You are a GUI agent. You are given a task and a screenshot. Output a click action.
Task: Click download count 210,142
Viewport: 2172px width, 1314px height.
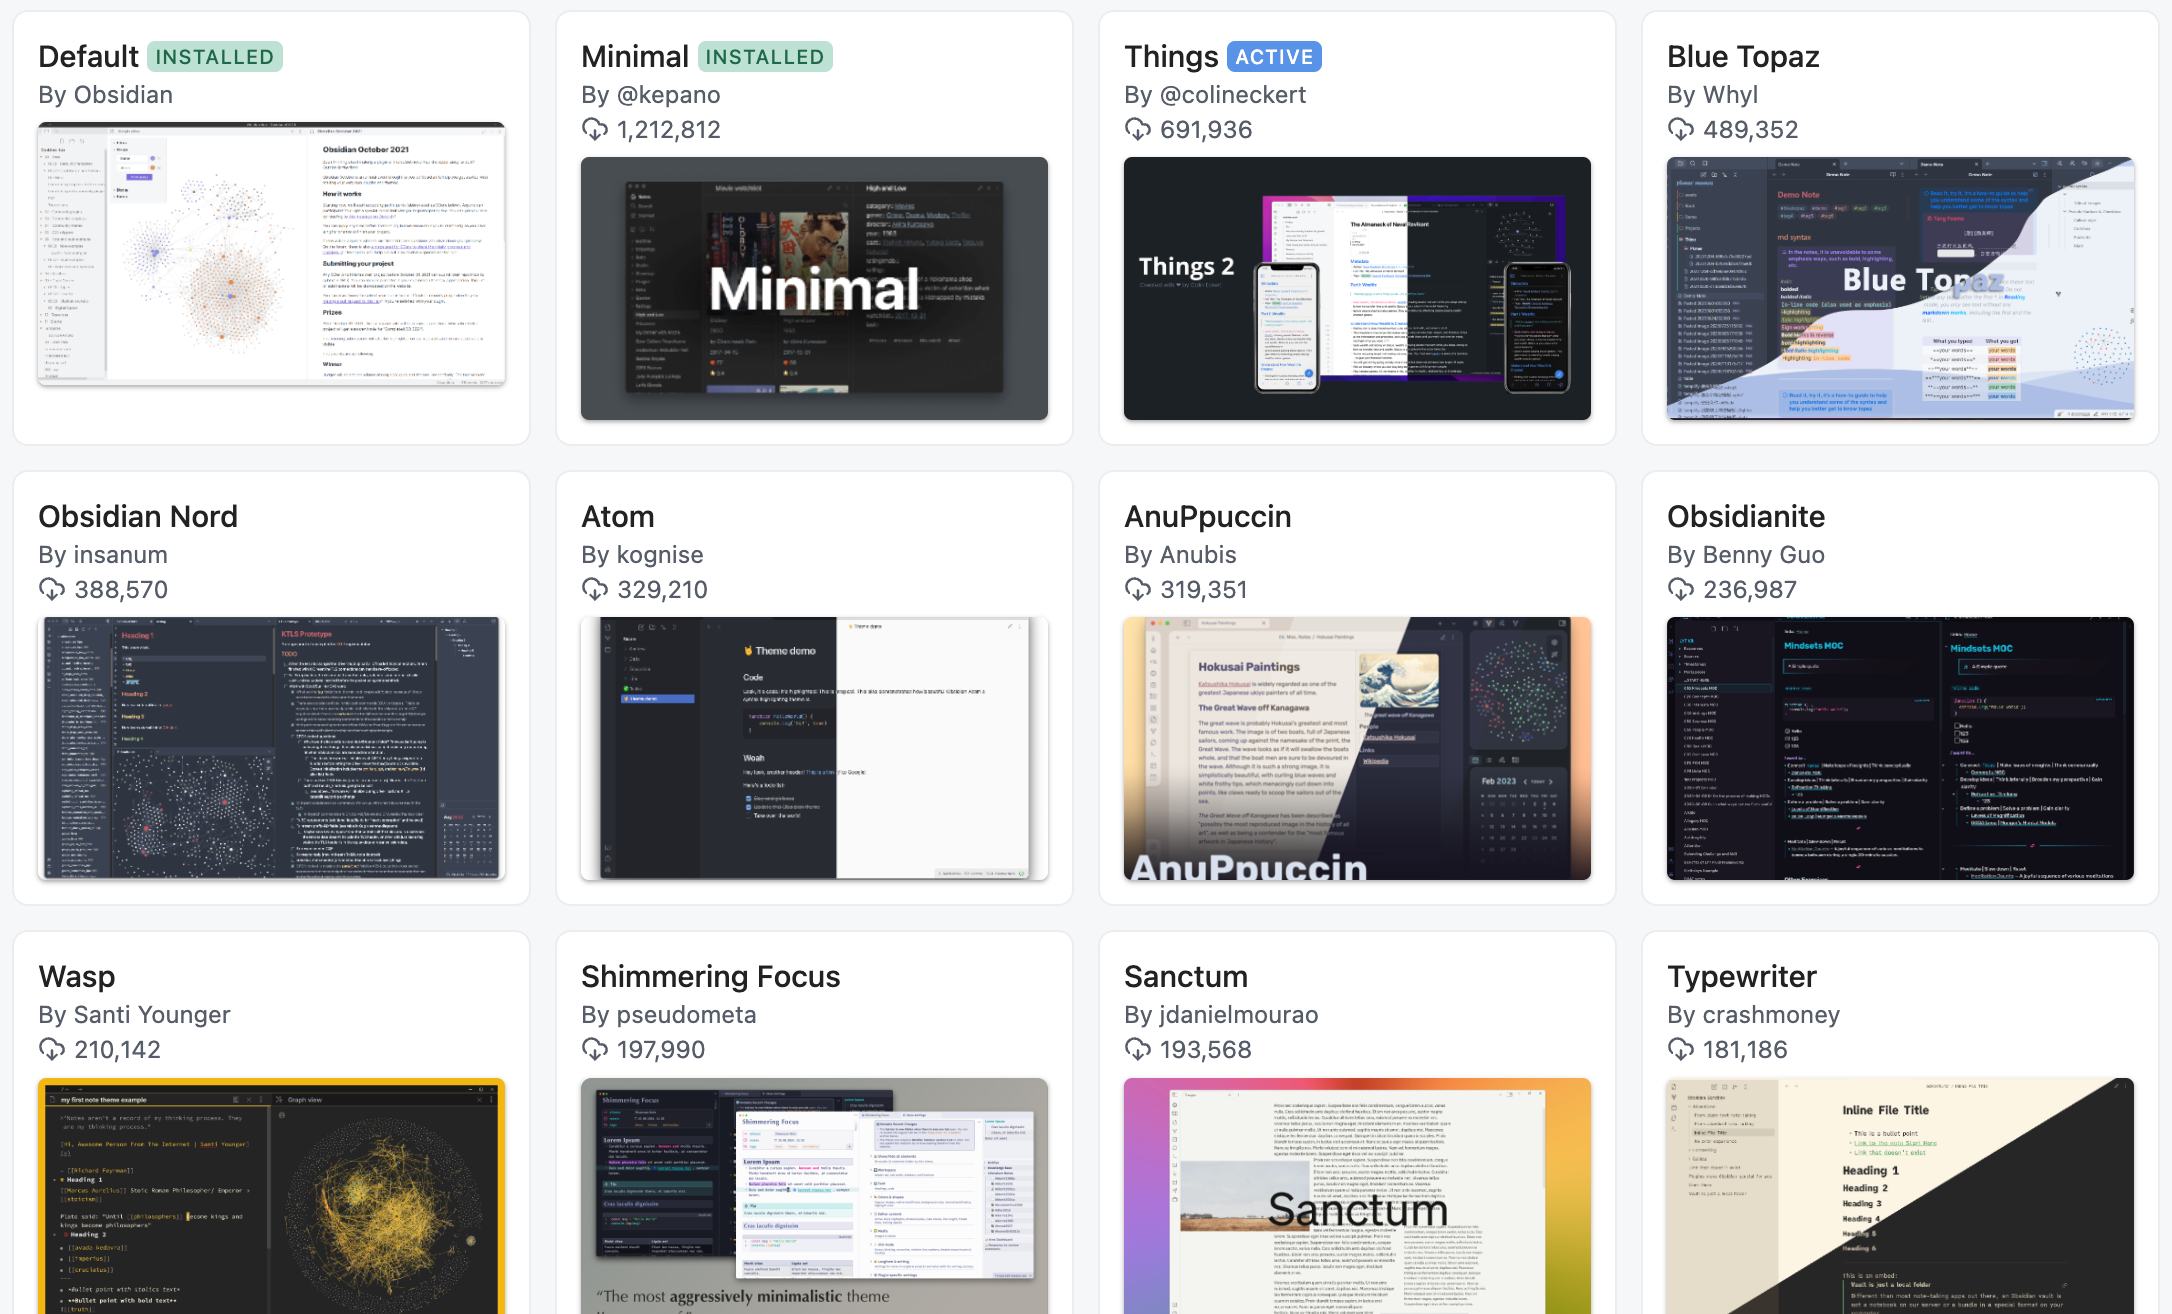tap(117, 1050)
